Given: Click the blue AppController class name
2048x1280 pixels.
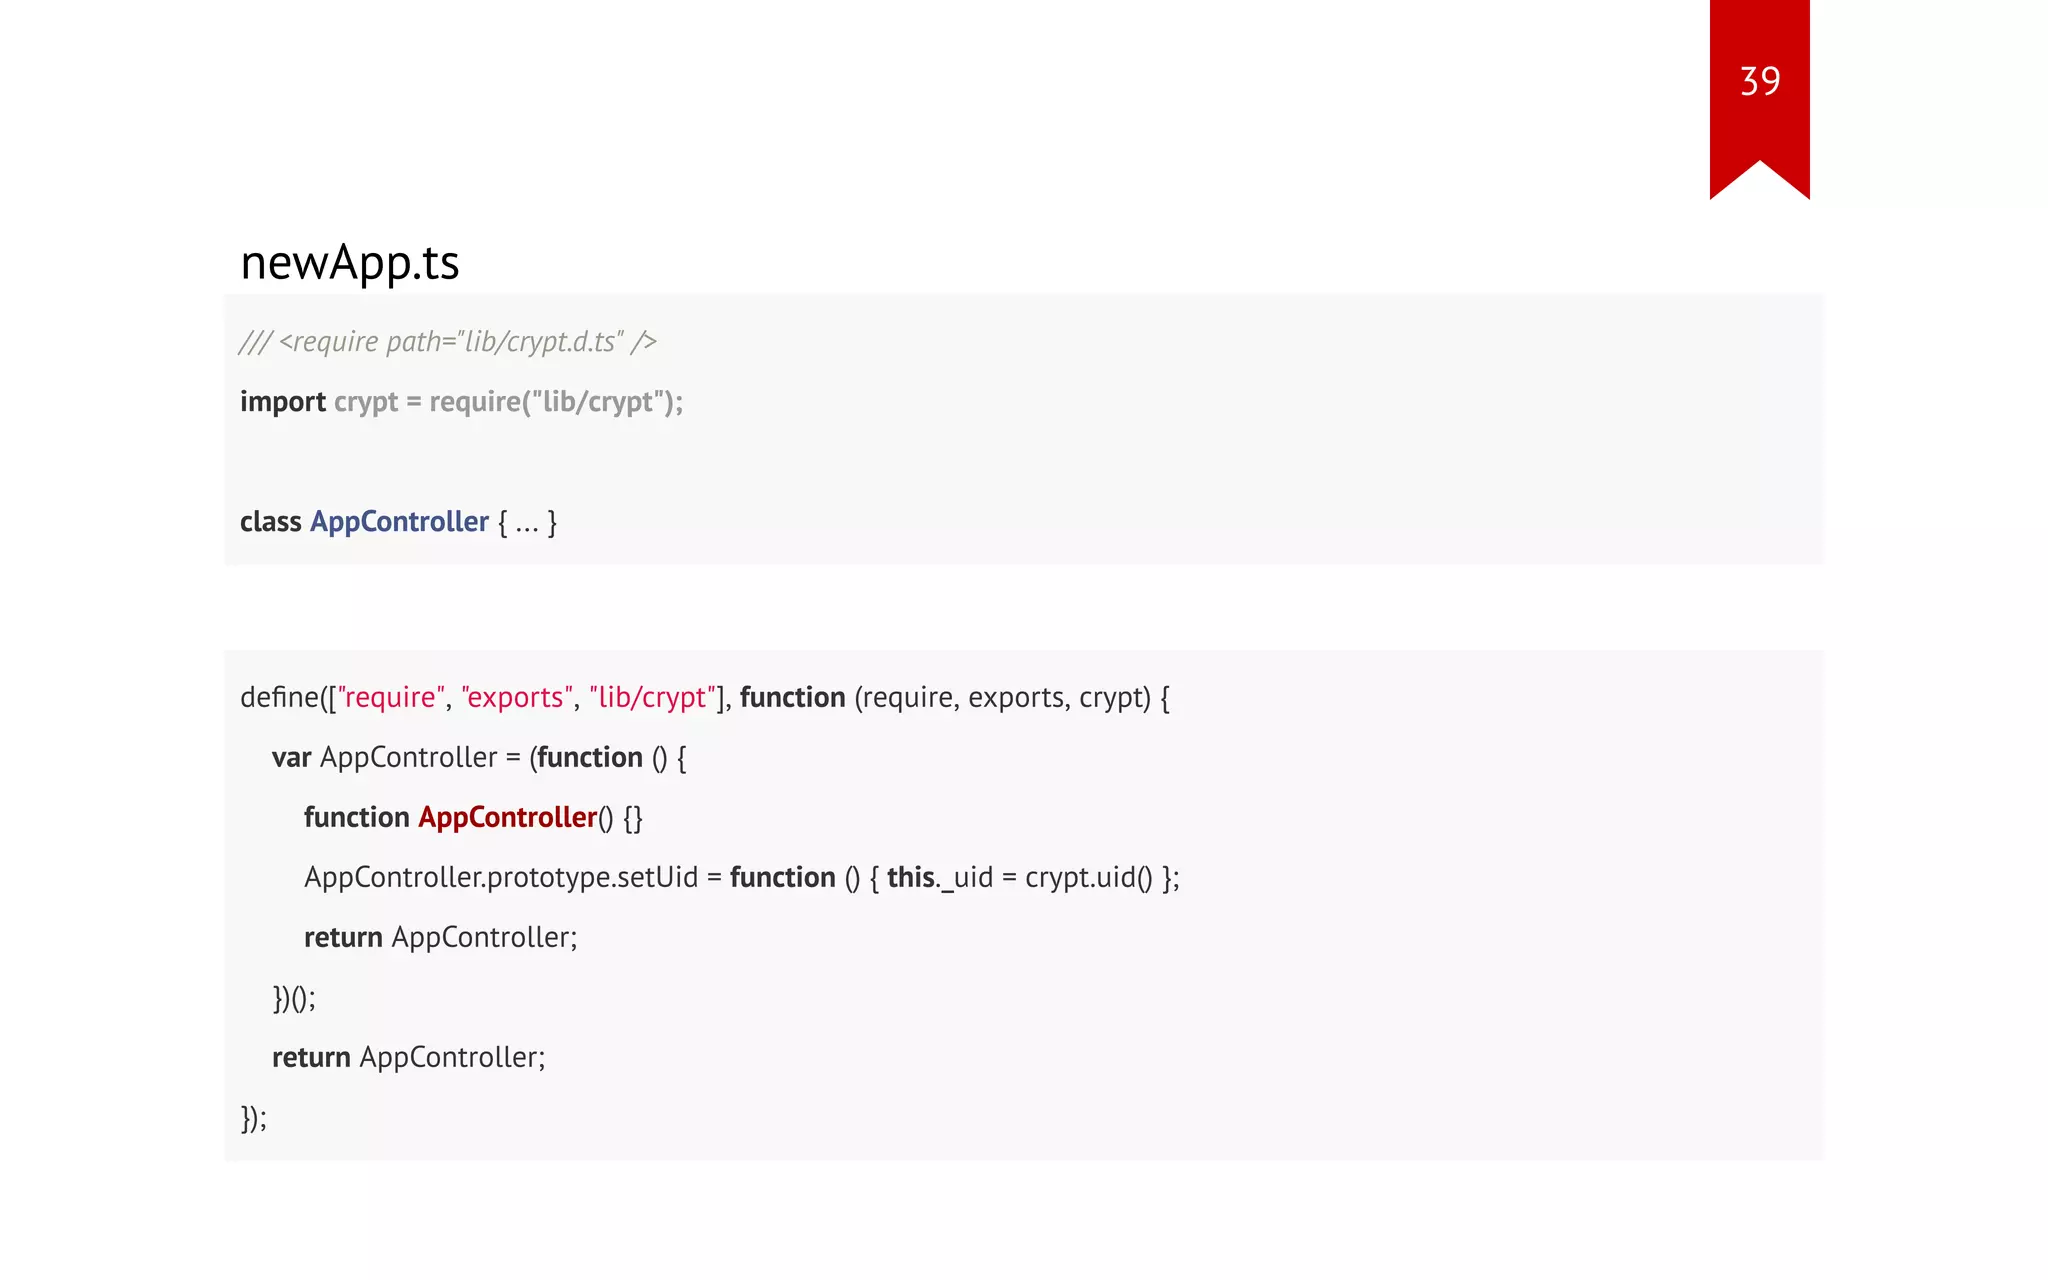Looking at the screenshot, I should point(399,522).
